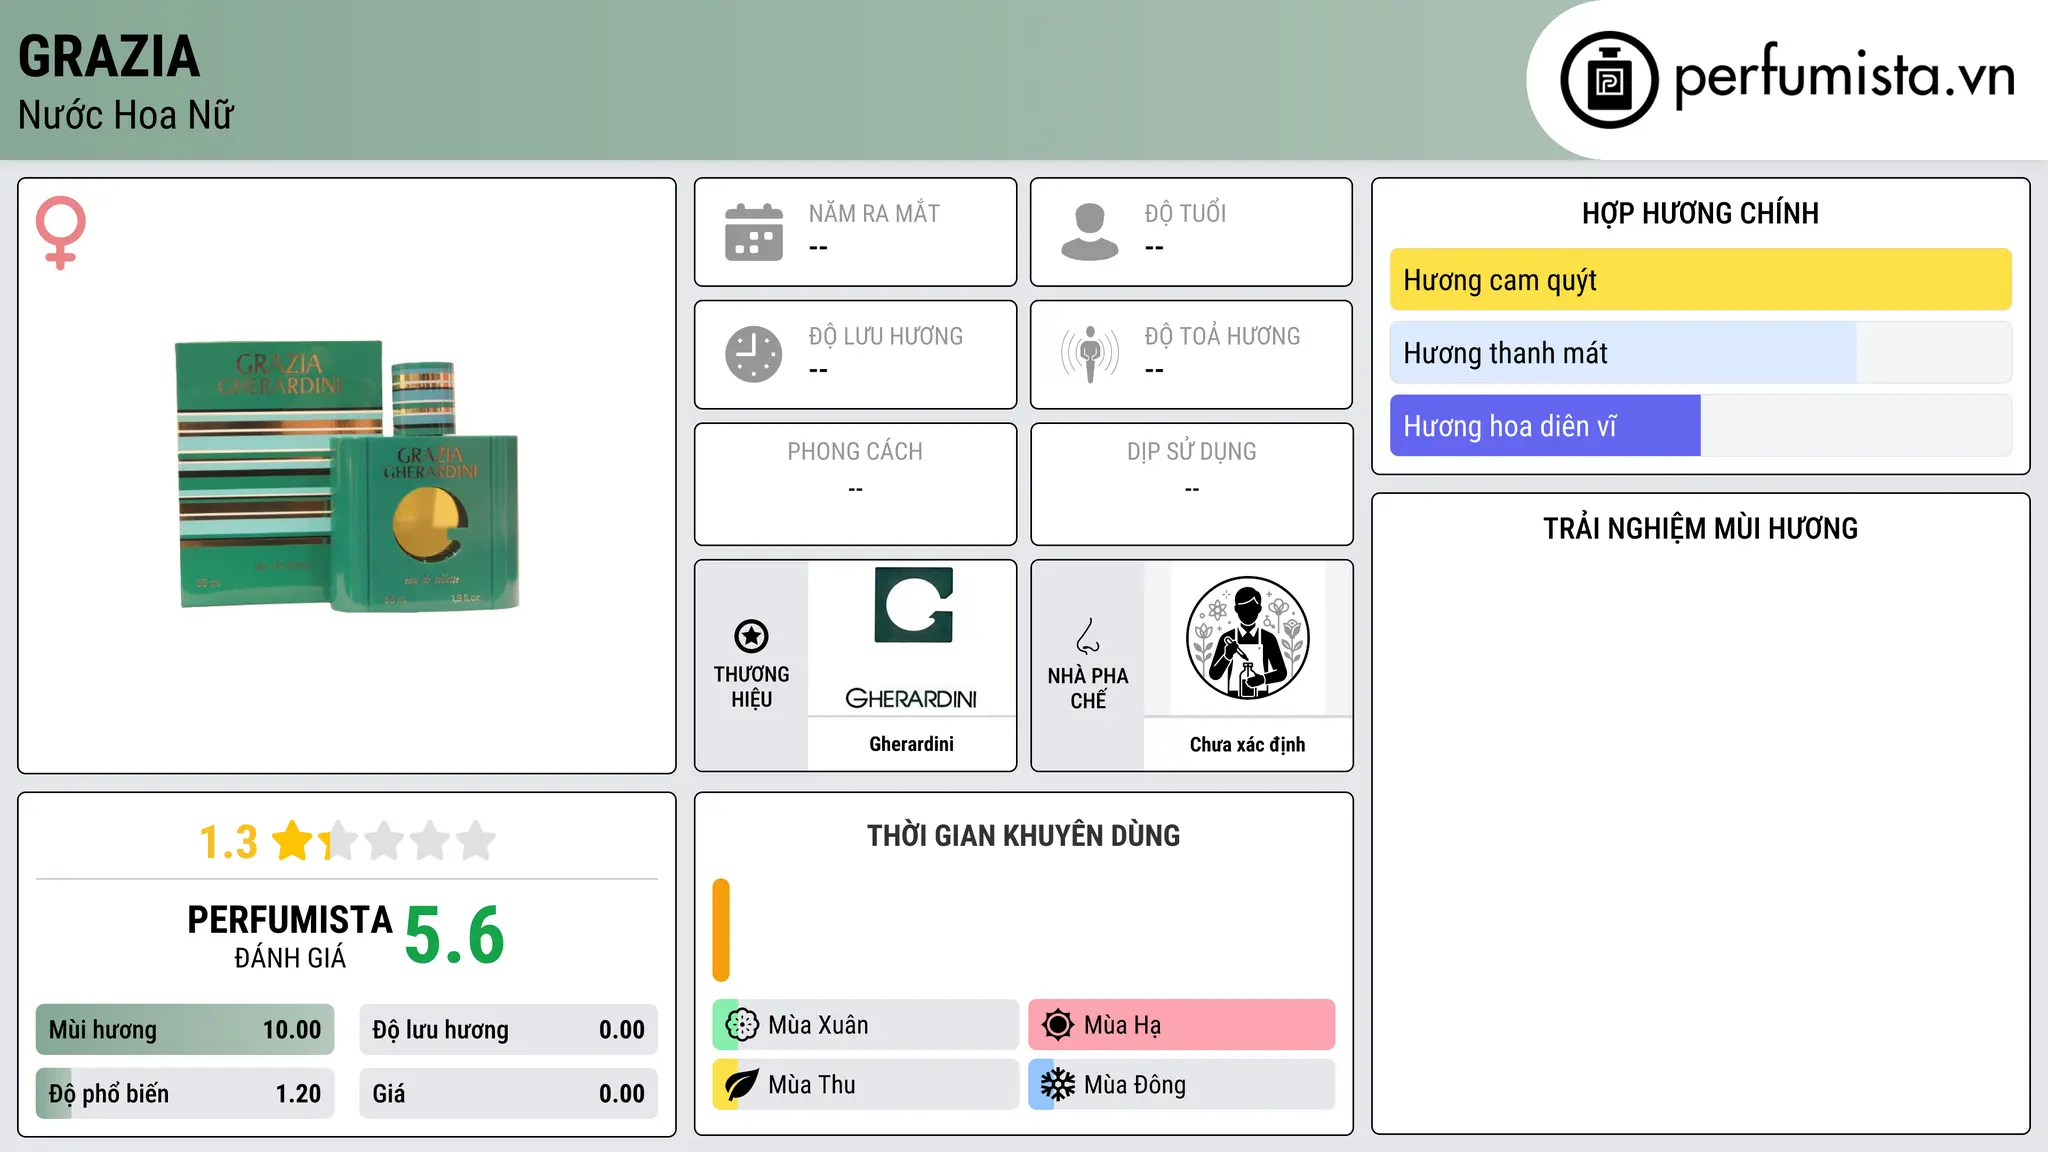Click the DỊP SỬ DỤNG label

pyautogui.click(x=1192, y=452)
